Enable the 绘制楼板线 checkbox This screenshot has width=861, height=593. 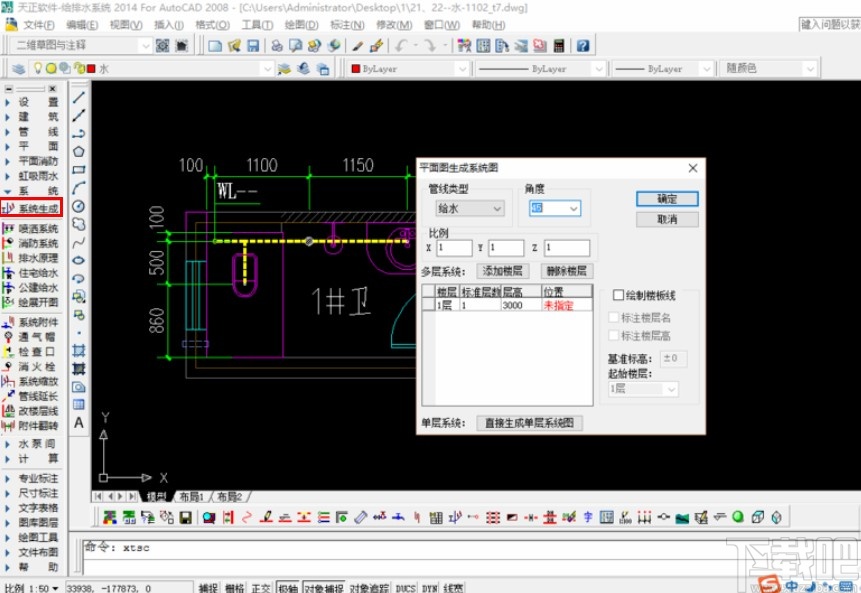point(618,295)
